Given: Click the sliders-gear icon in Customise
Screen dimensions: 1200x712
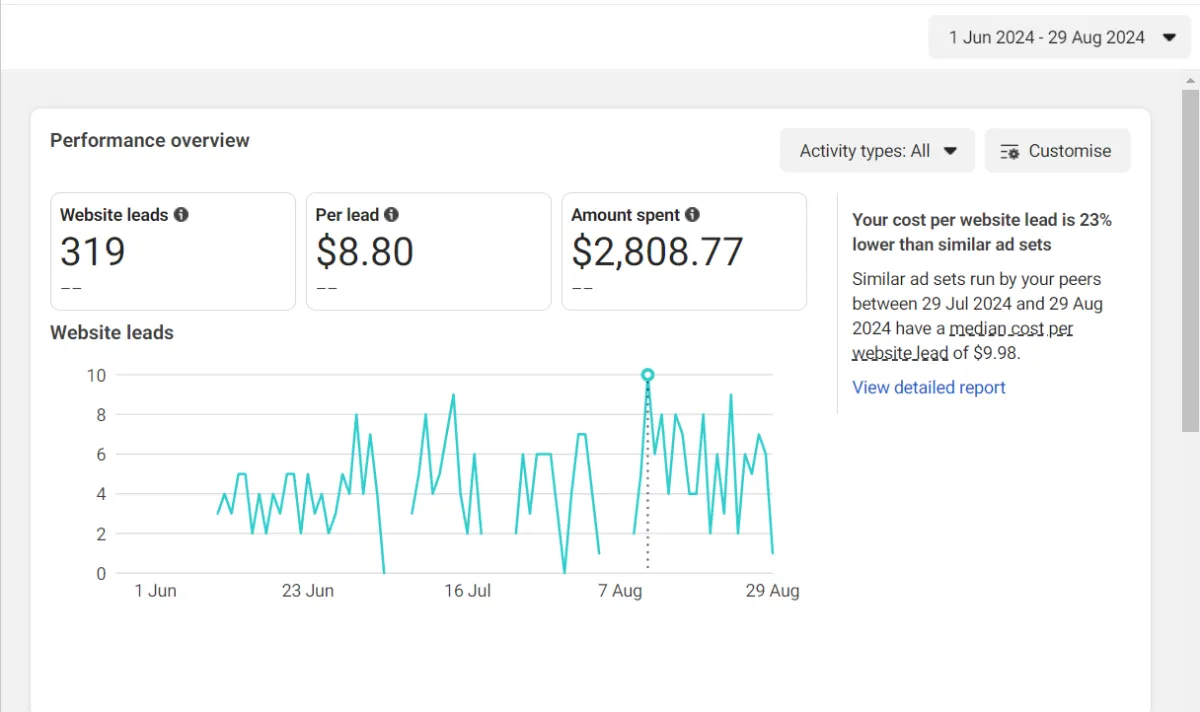Looking at the screenshot, I should (x=1010, y=151).
